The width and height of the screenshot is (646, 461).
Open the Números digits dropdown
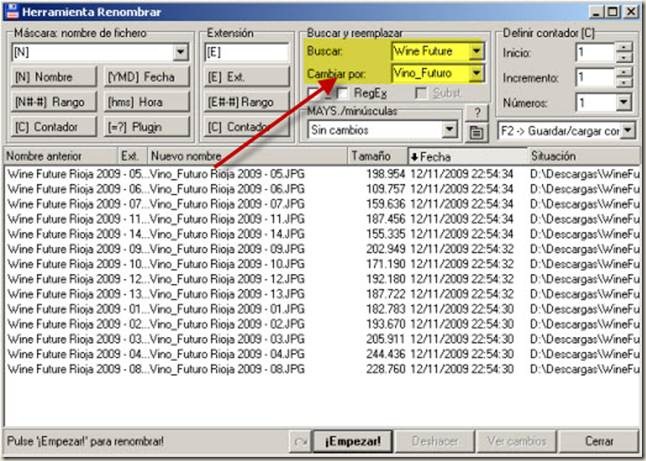click(623, 102)
